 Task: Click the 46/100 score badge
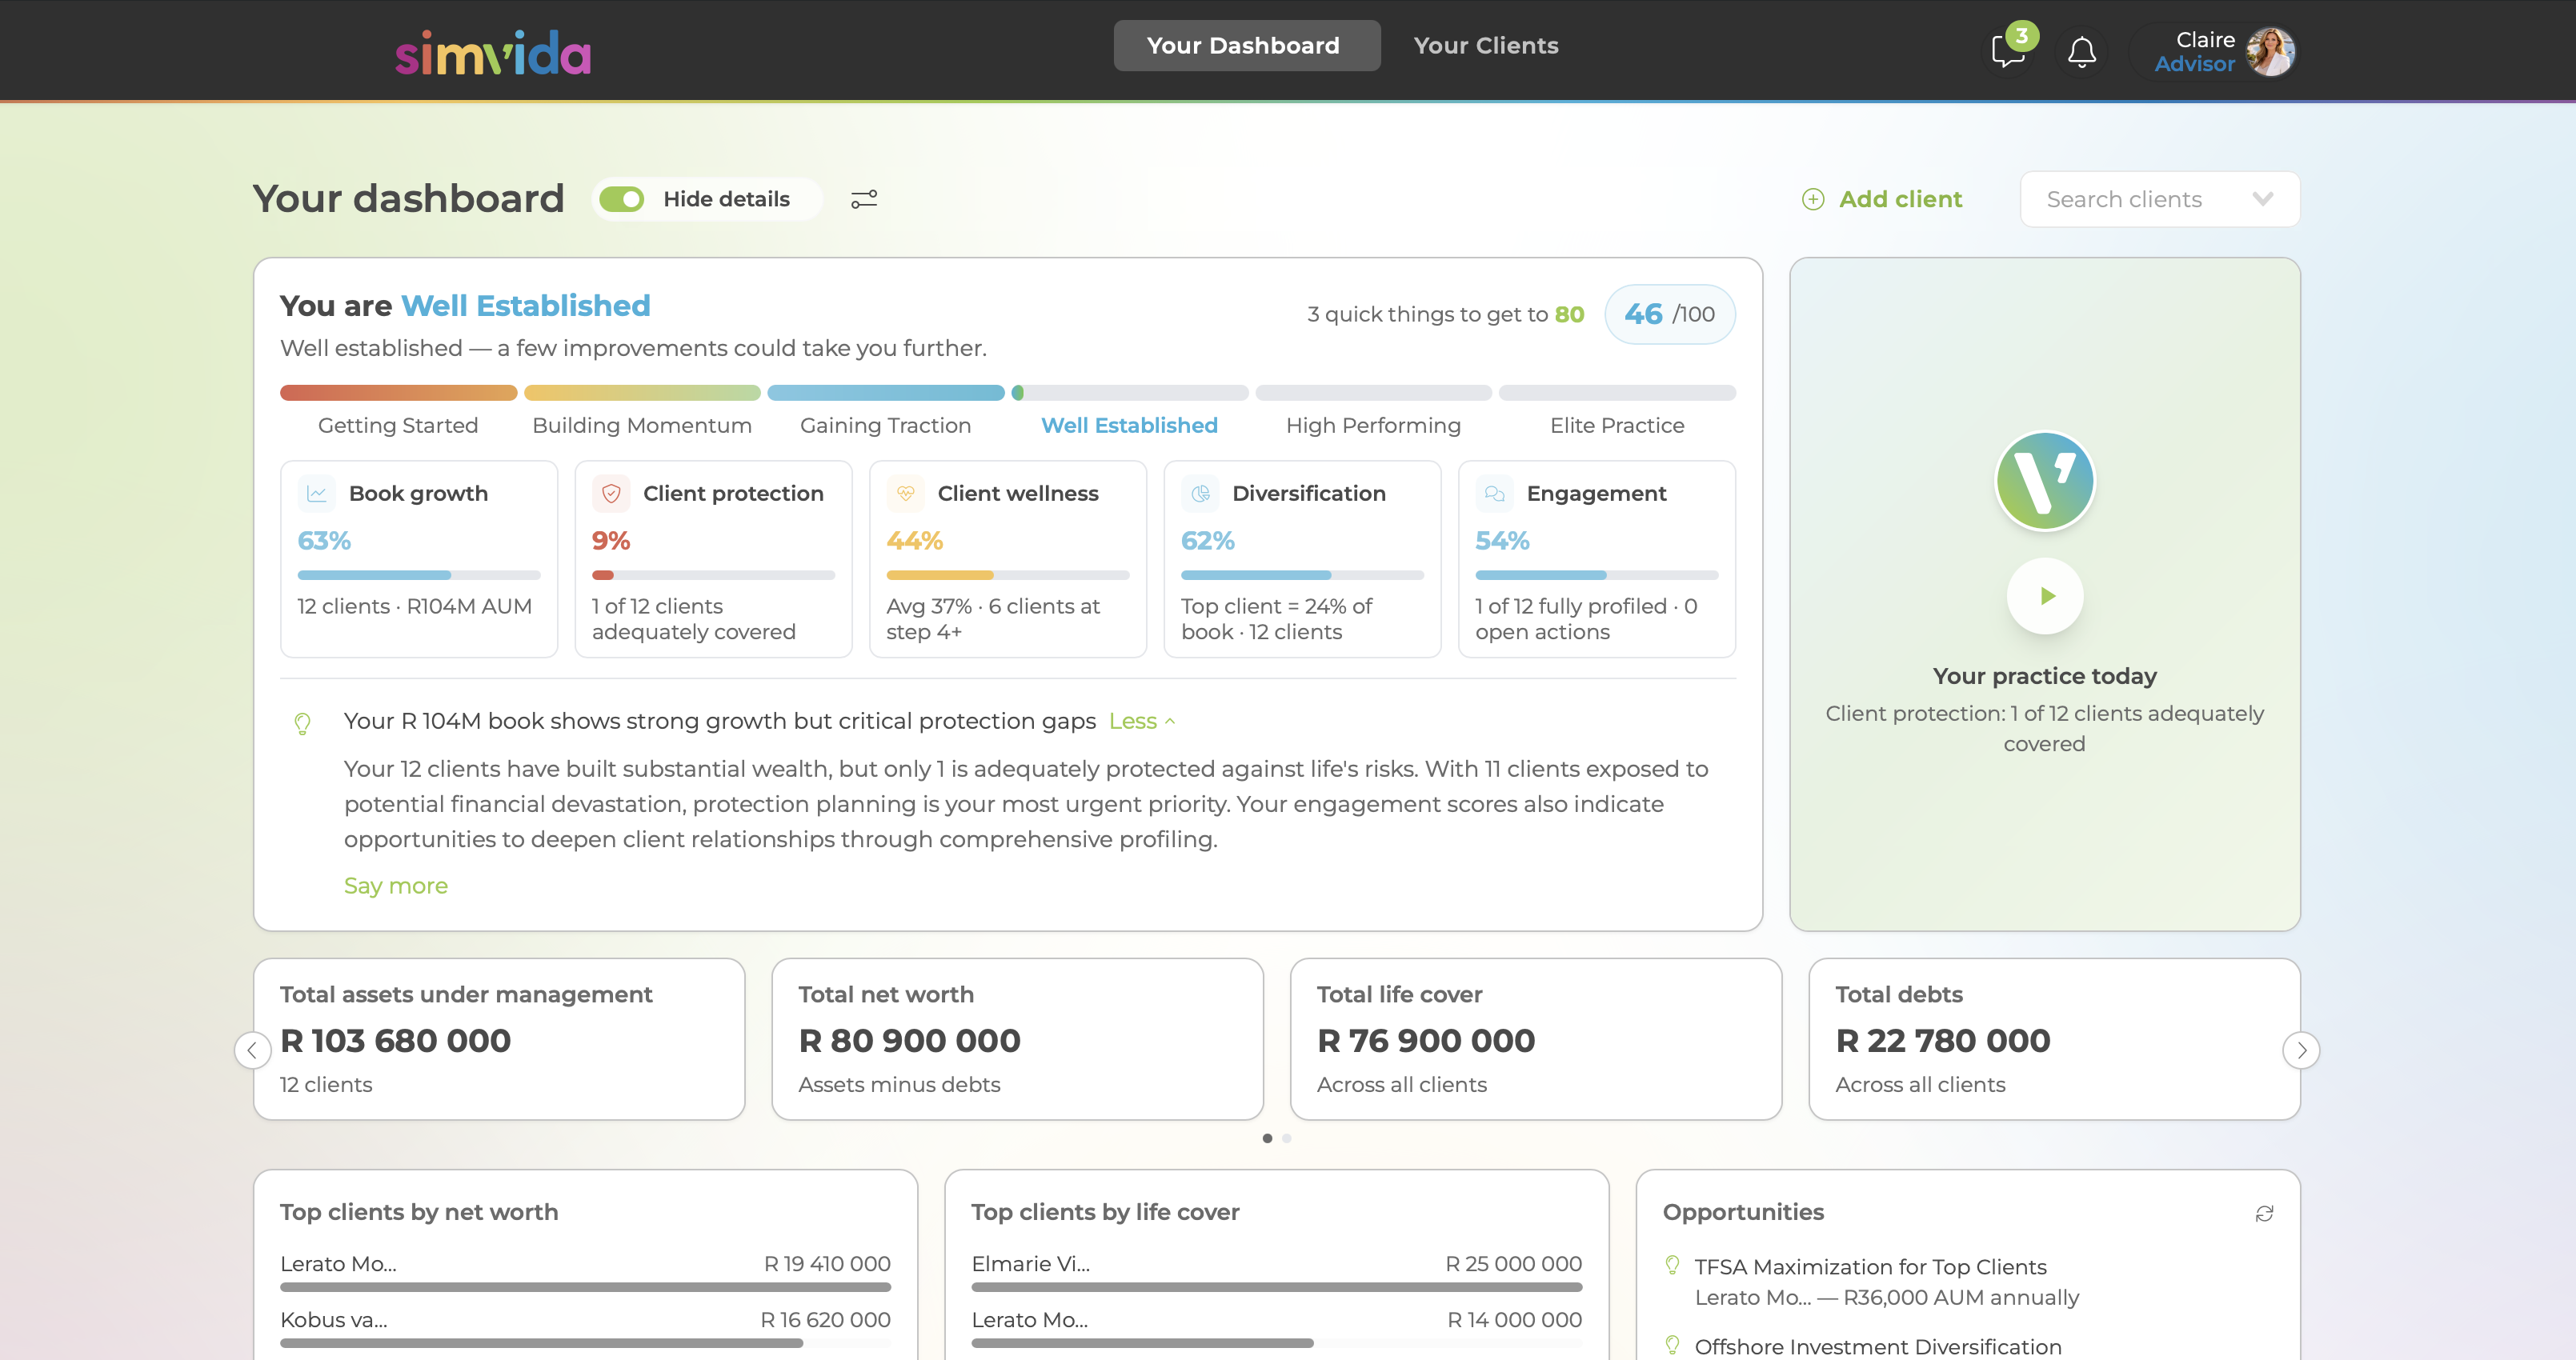[1670, 314]
